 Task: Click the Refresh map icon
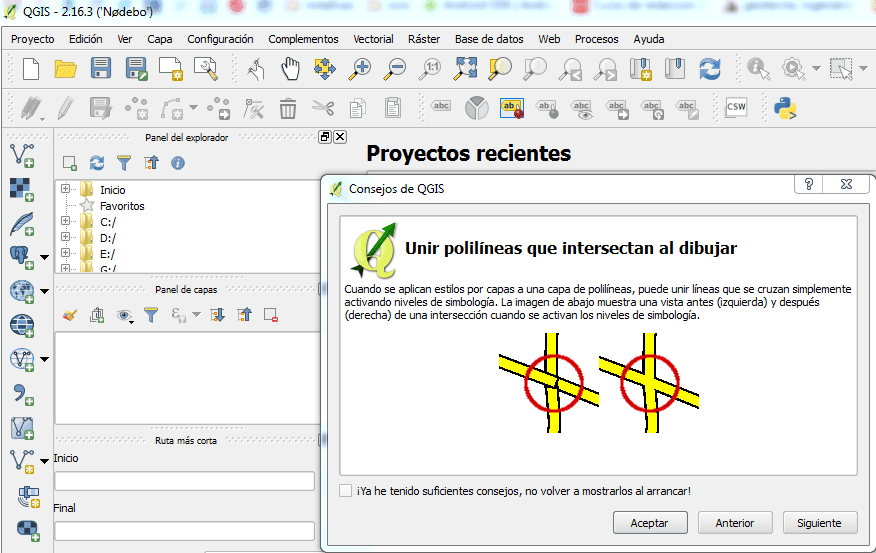click(x=710, y=69)
